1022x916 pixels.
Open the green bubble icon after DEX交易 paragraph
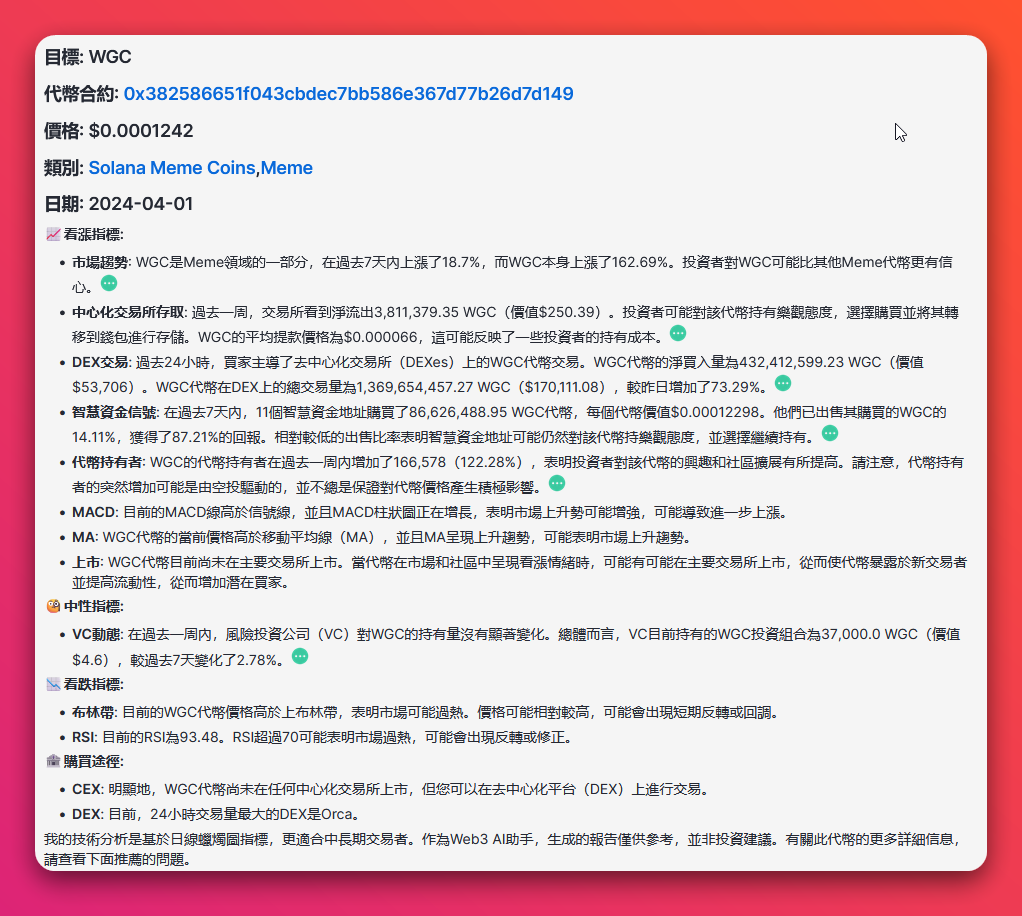783,383
